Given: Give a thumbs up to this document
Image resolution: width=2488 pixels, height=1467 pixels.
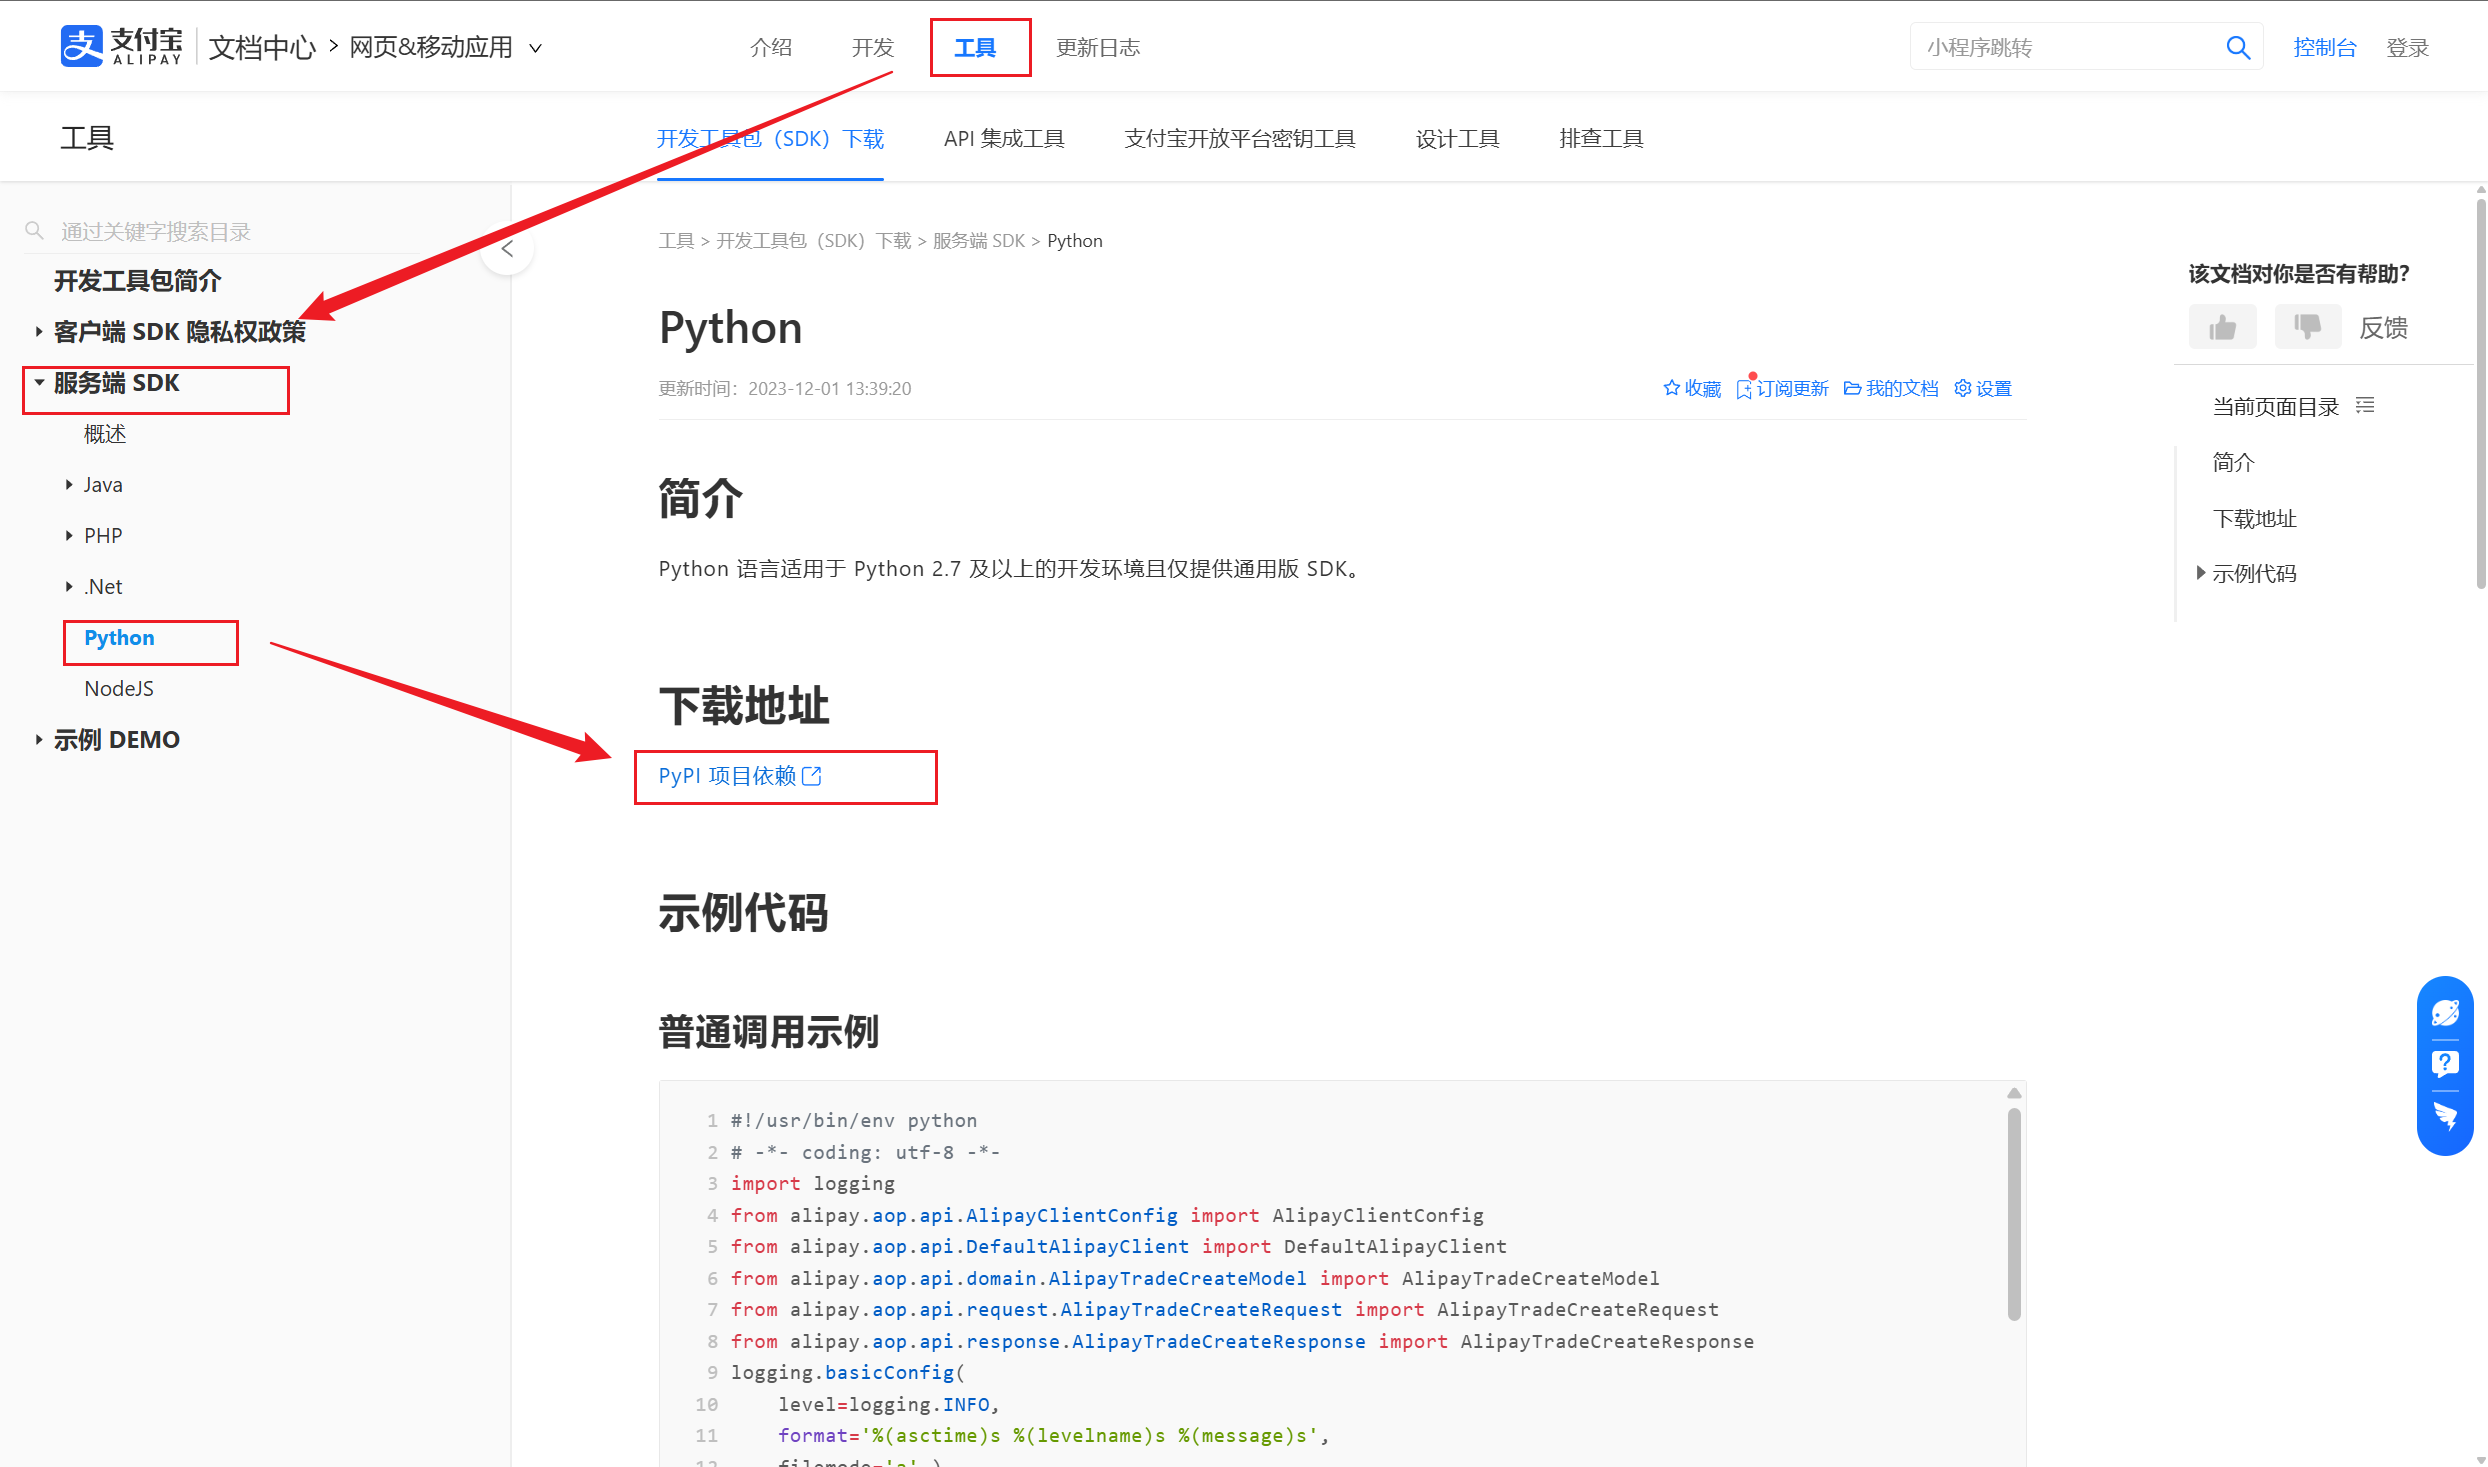Looking at the screenshot, I should [2222, 326].
